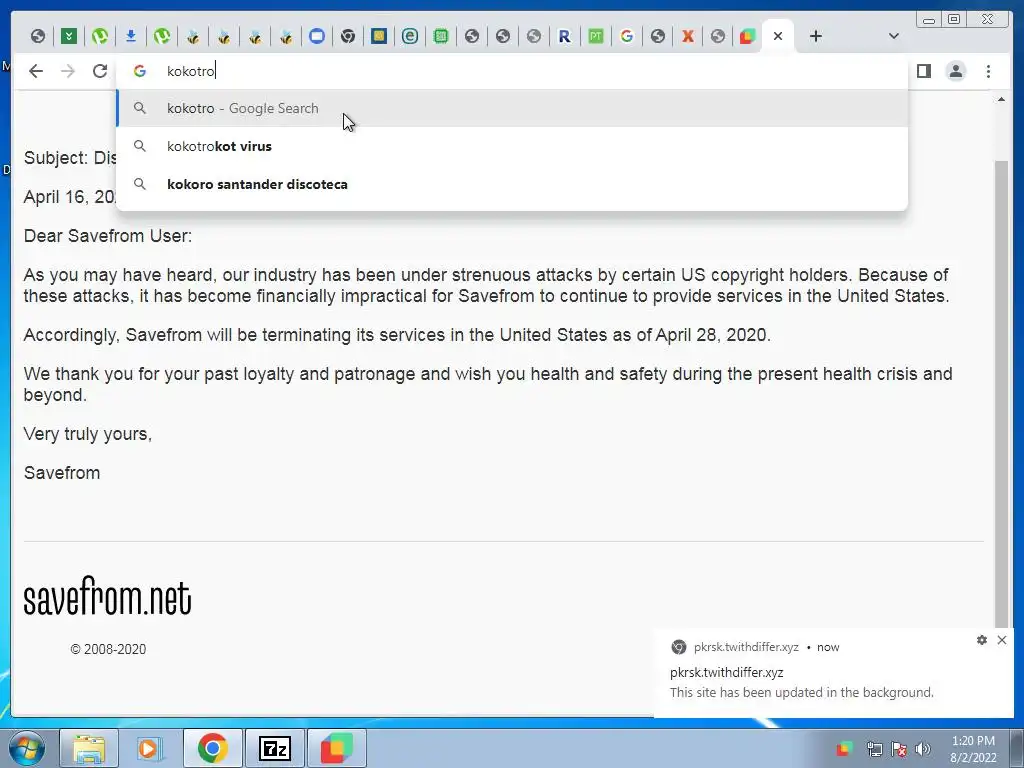Switch to the green 'PT' icon tab

pyautogui.click(x=596, y=36)
